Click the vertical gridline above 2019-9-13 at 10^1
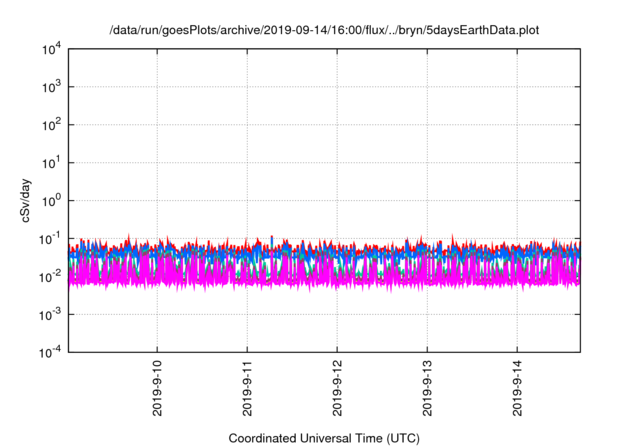 pos(427,162)
